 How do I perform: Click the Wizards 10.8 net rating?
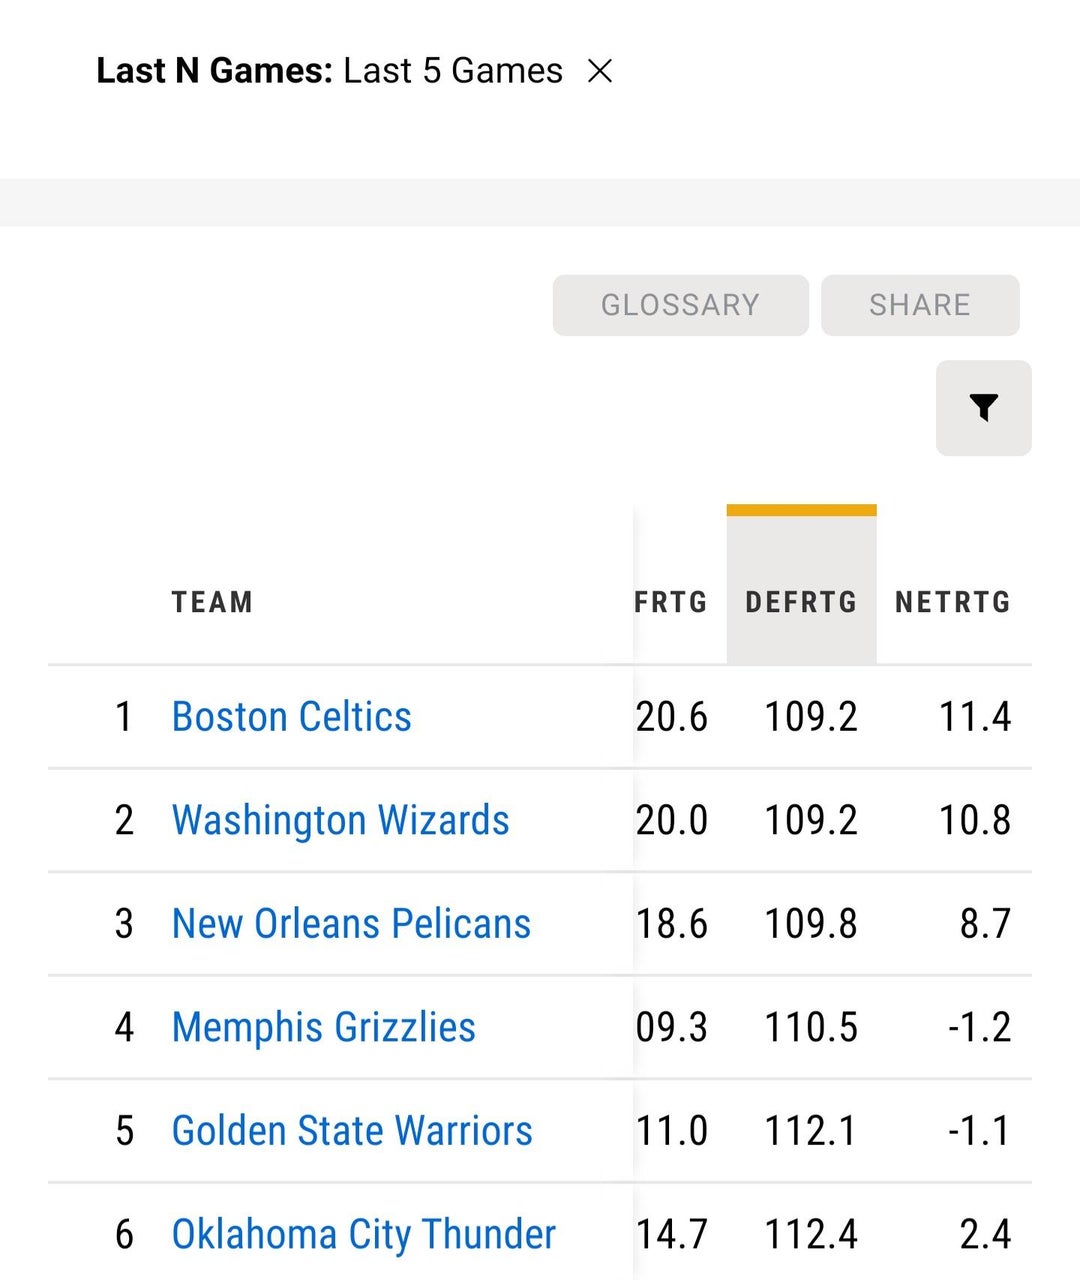974,820
